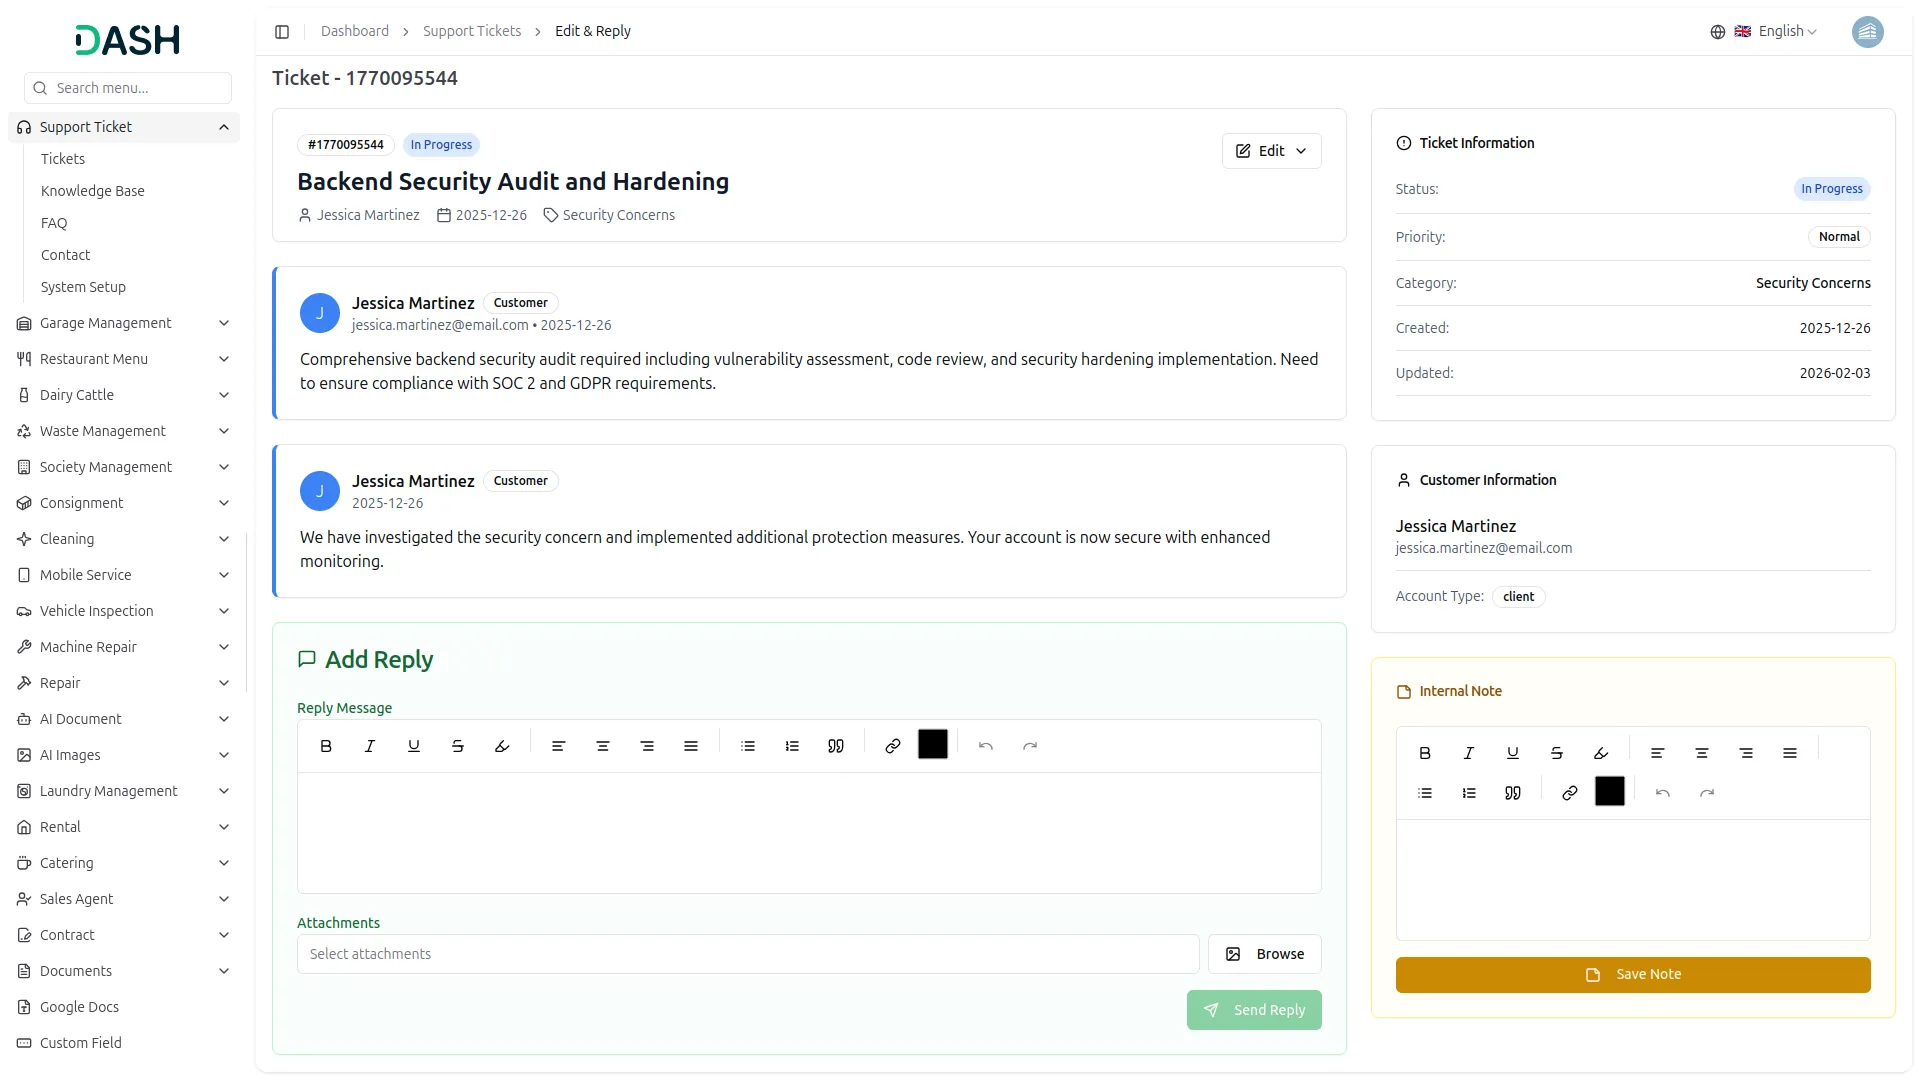Apply strikethrough in Internal Note editor
This screenshot has height=1080, width=1920.
coord(1557,753)
